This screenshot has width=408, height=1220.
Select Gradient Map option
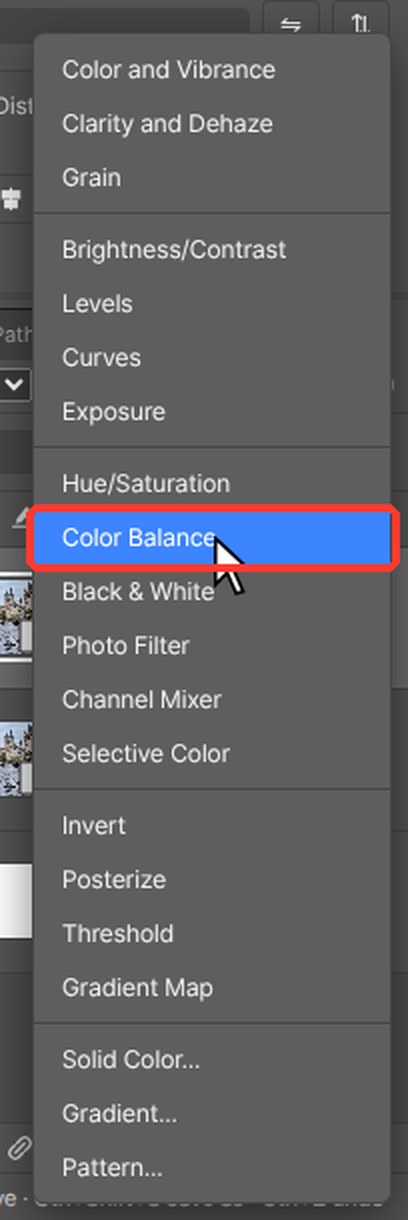(x=212, y=988)
